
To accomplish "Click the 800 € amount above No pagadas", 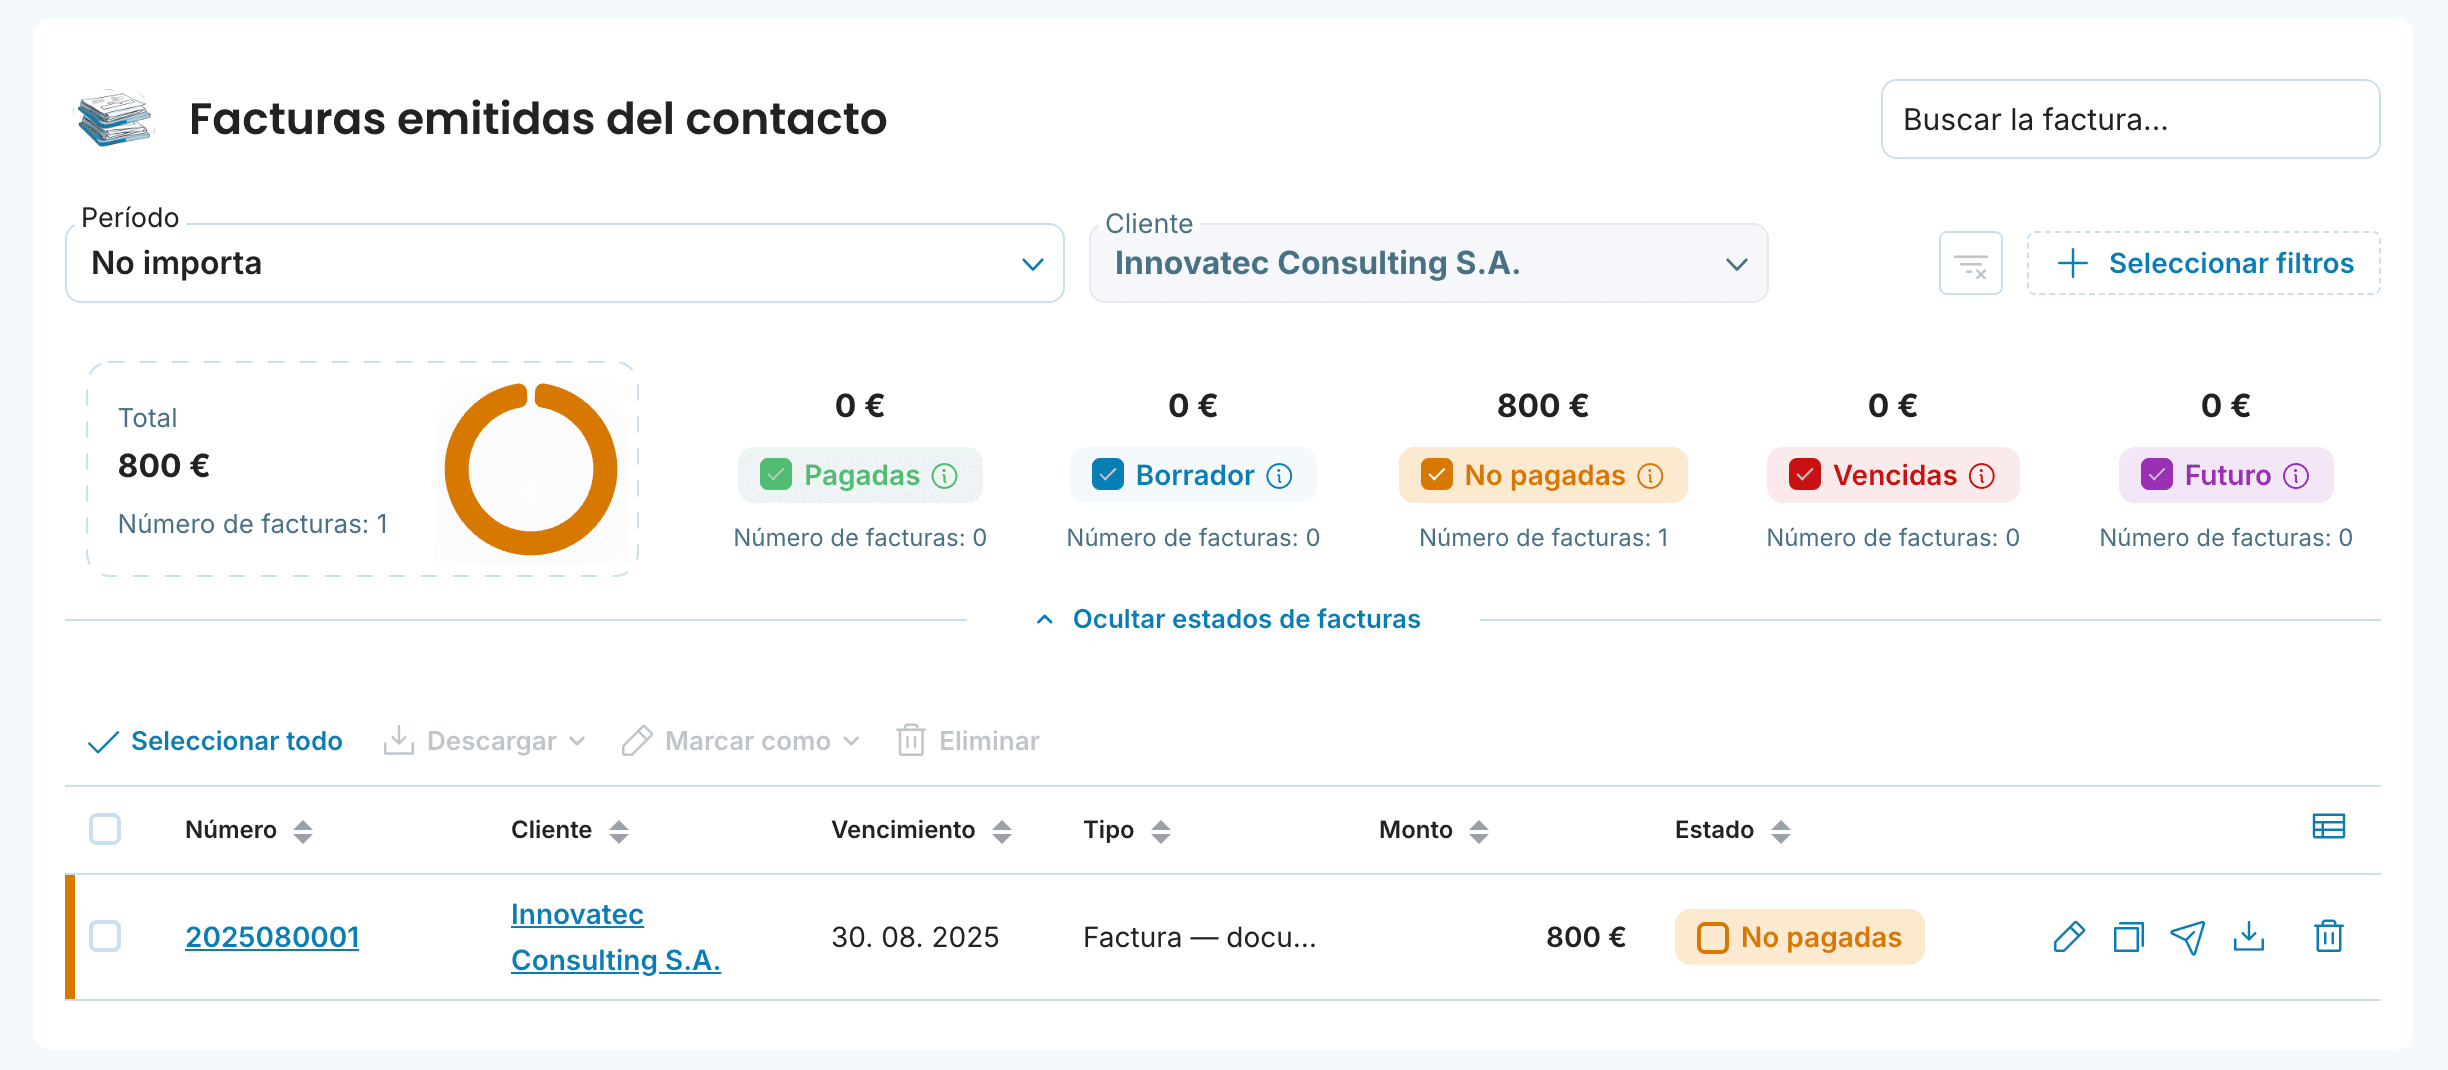I will pos(1543,406).
